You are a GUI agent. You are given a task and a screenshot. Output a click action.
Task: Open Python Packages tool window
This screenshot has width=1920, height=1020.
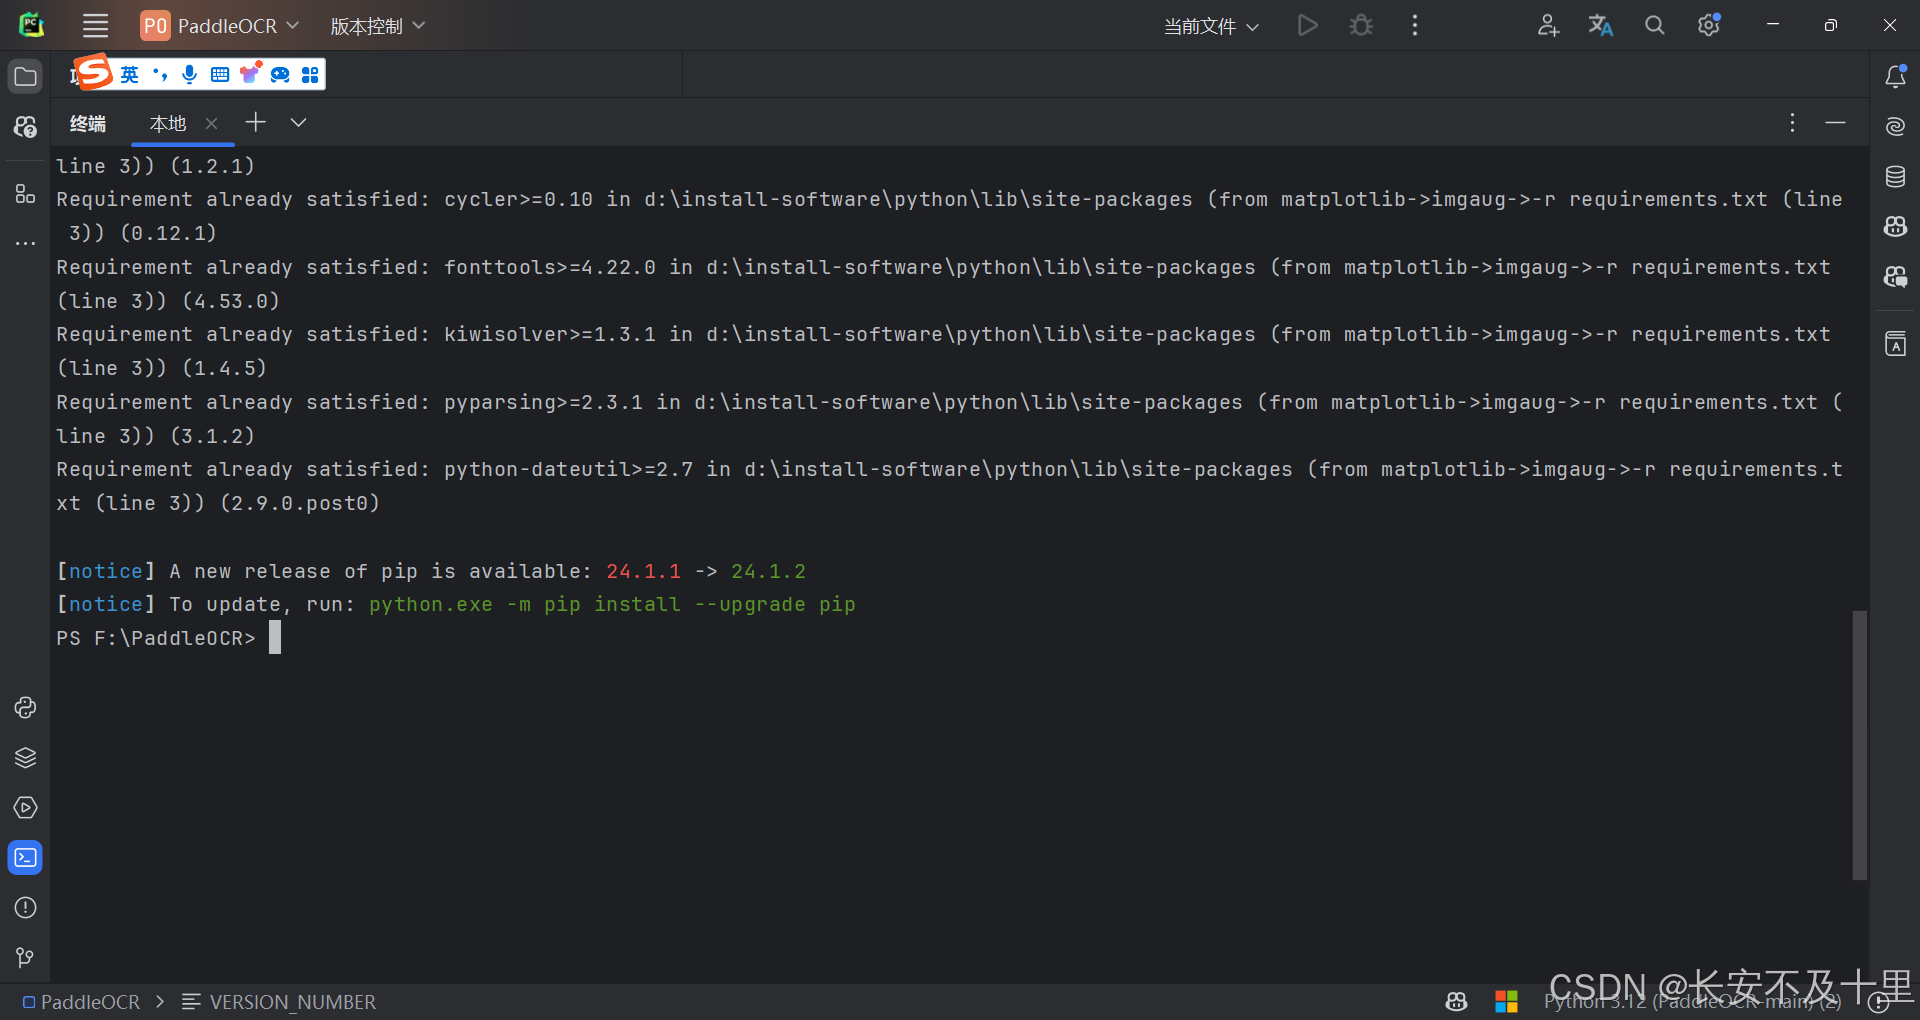point(25,708)
